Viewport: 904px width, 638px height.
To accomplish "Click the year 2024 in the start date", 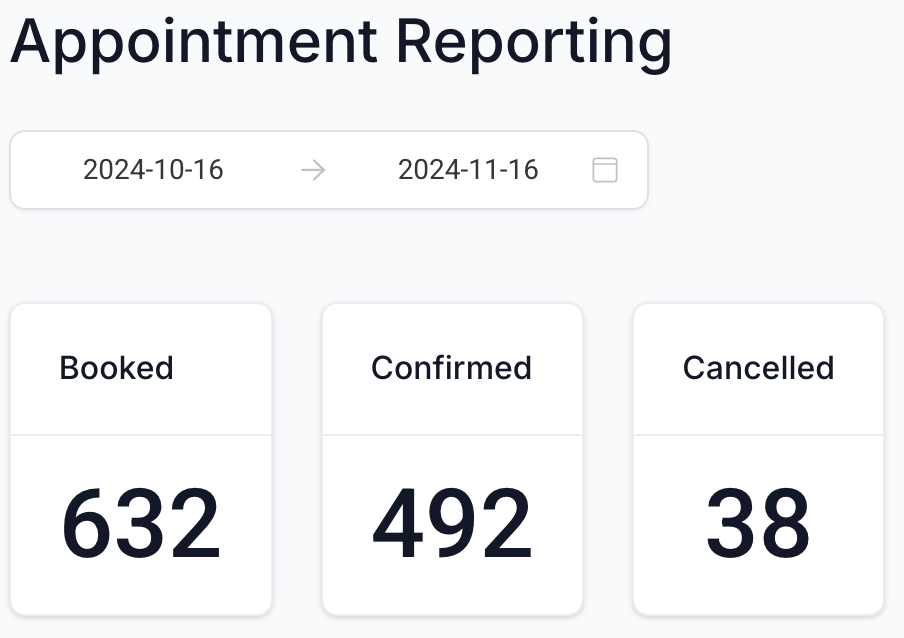I will pyautogui.click(x=112, y=170).
